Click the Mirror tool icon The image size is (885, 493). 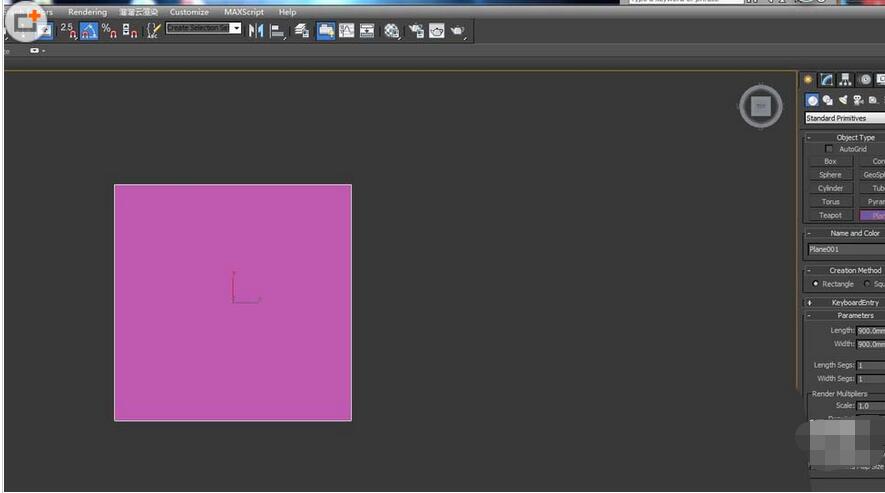coord(256,30)
